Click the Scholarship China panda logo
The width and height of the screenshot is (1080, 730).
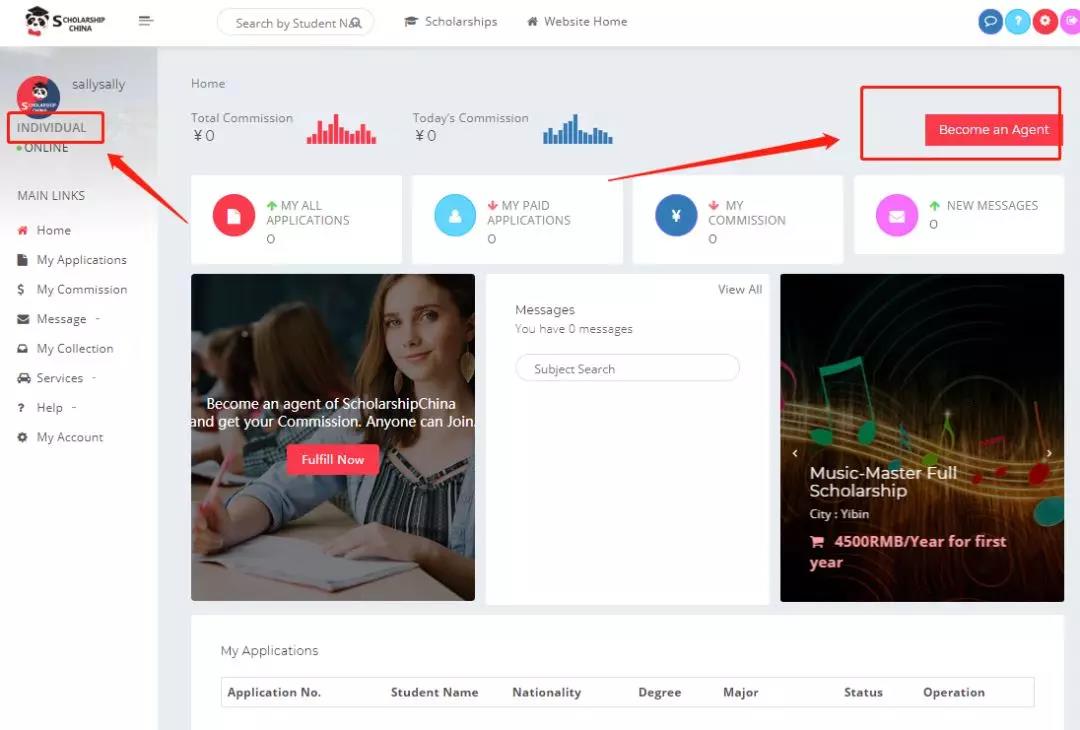click(x=64, y=21)
